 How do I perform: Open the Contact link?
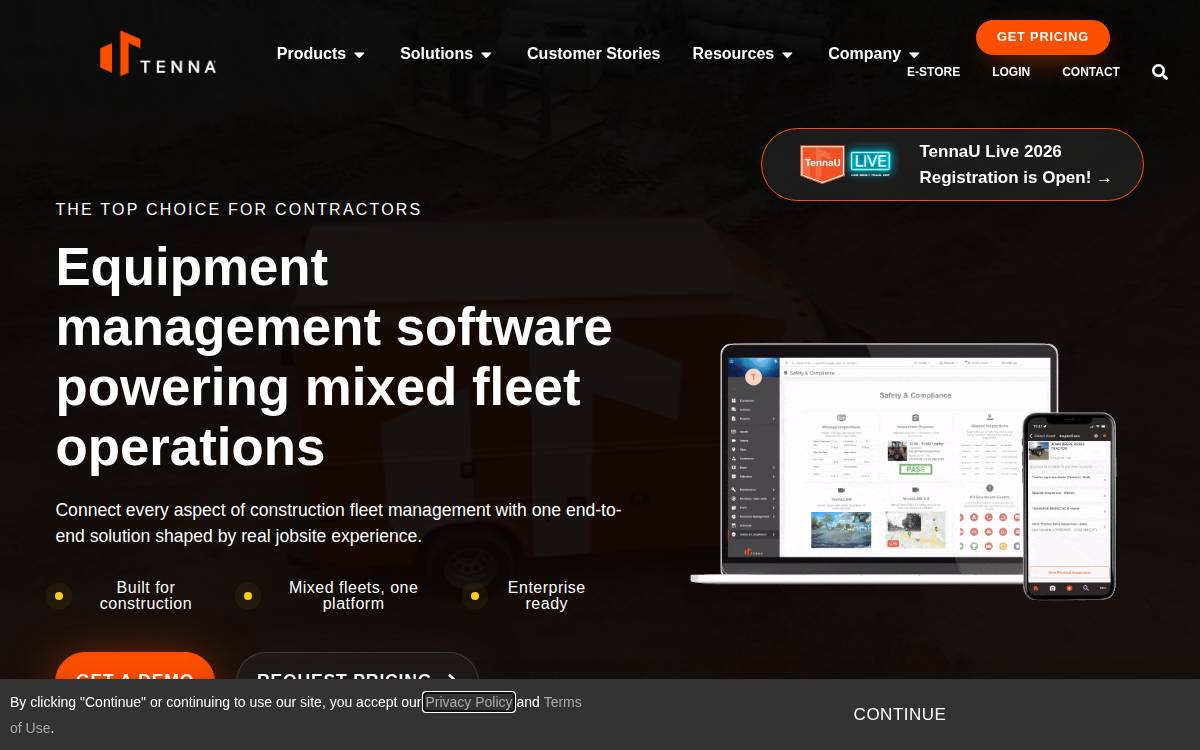[1091, 72]
